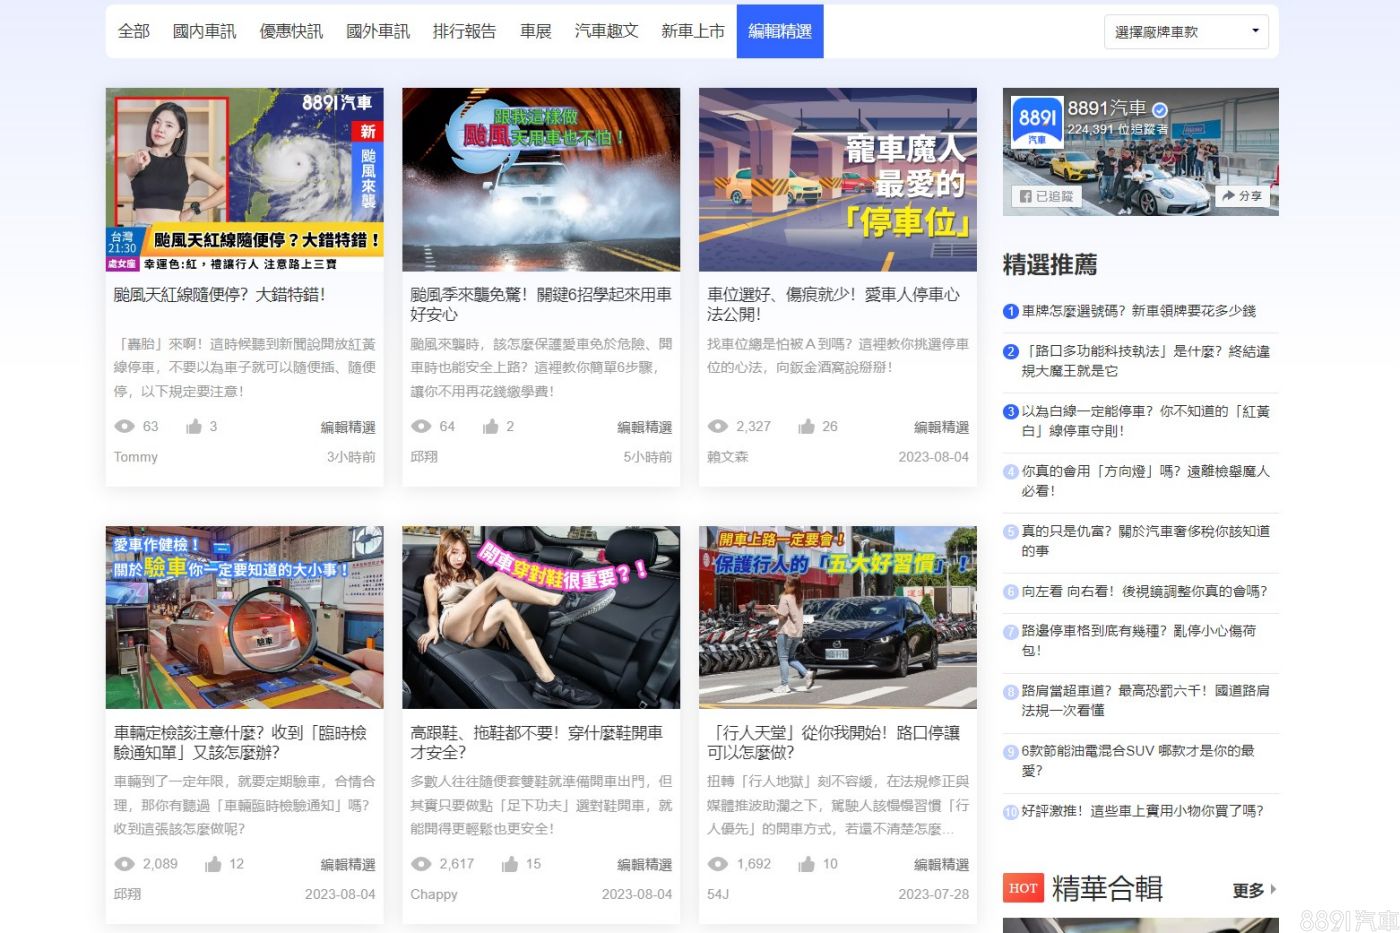Viewport: 1400px width, 933px height.
Task: Click thumbs-up icon on vehicle inspection article
Action: [213, 864]
